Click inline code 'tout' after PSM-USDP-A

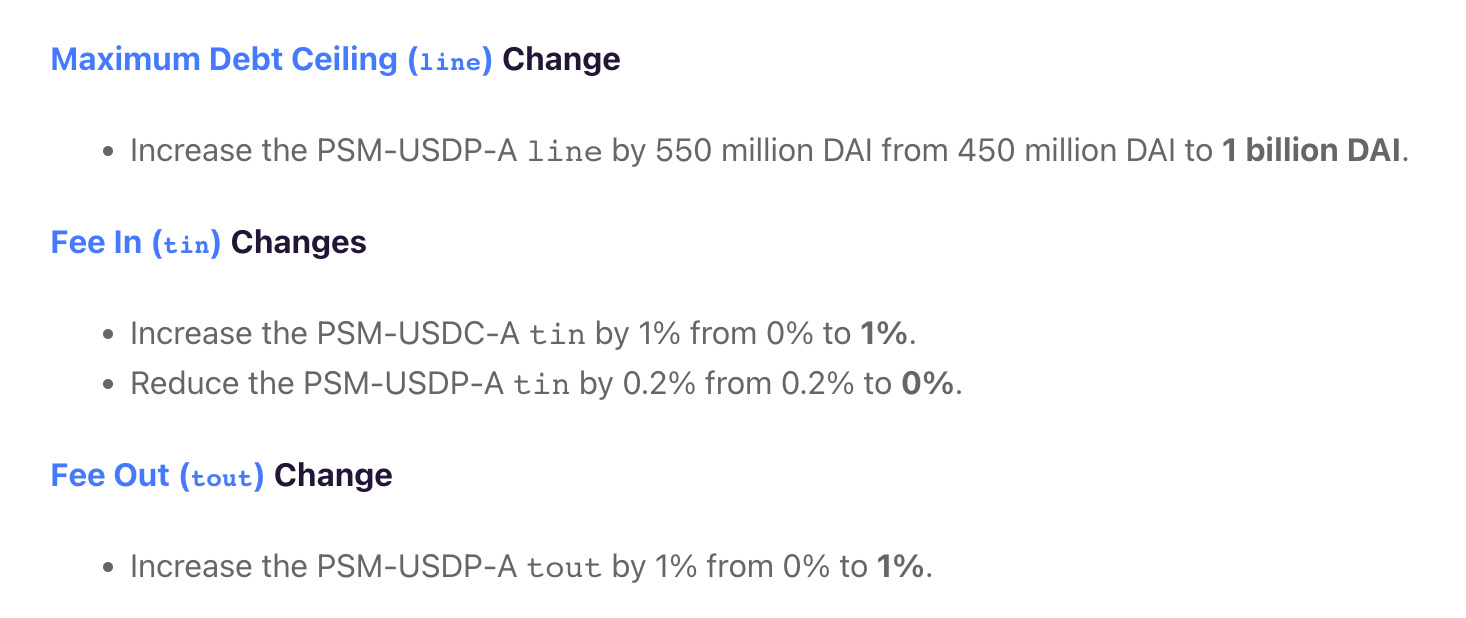pyautogui.click(x=564, y=568)
